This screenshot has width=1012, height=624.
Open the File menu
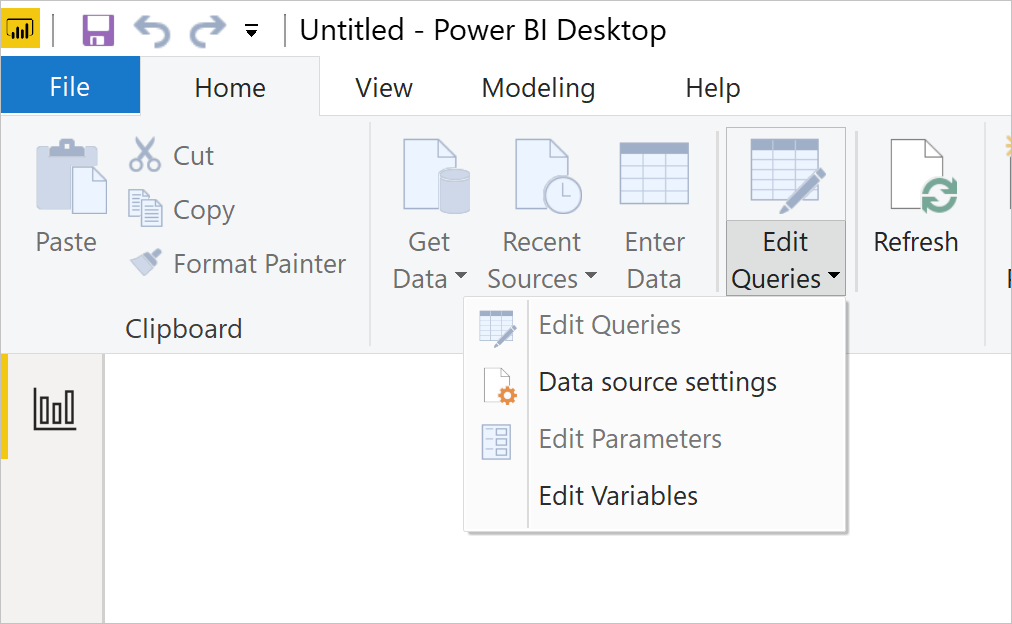(x=70, y=86)
